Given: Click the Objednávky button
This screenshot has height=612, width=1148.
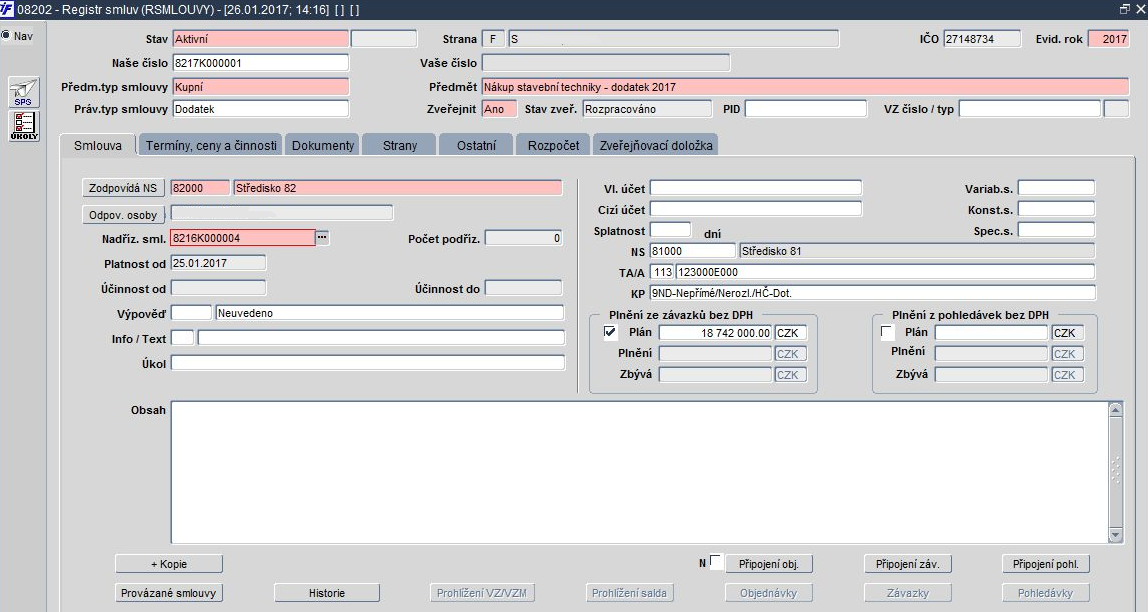Looking at the screenshot, I should (768, 593).
